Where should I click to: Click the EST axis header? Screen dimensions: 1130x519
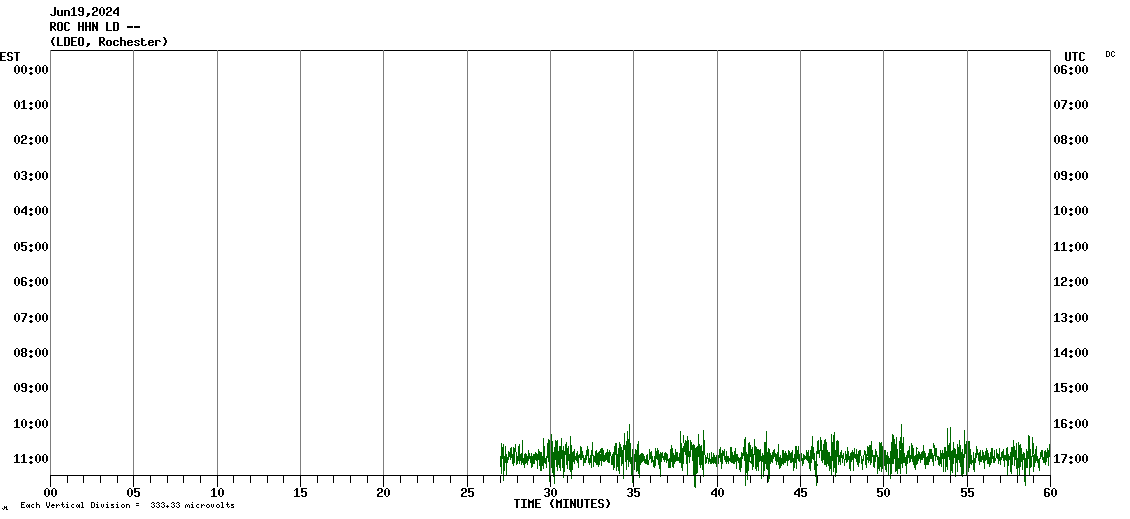coord(10,56)
